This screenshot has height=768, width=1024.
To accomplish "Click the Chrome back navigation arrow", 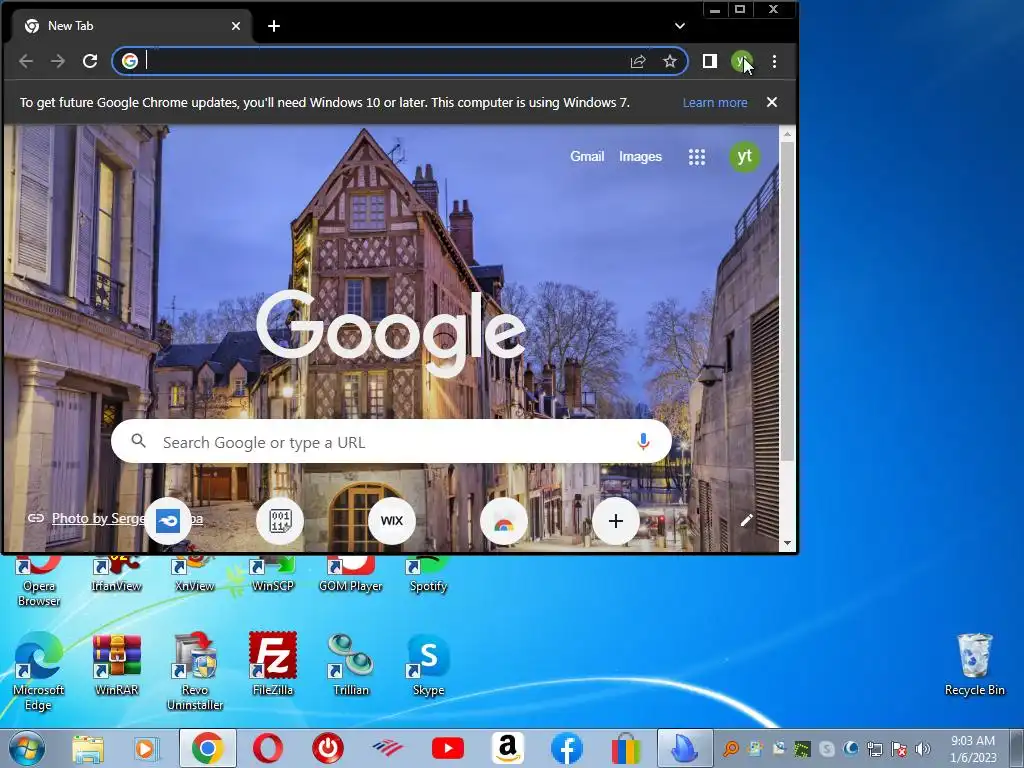I will coord(26,61).
